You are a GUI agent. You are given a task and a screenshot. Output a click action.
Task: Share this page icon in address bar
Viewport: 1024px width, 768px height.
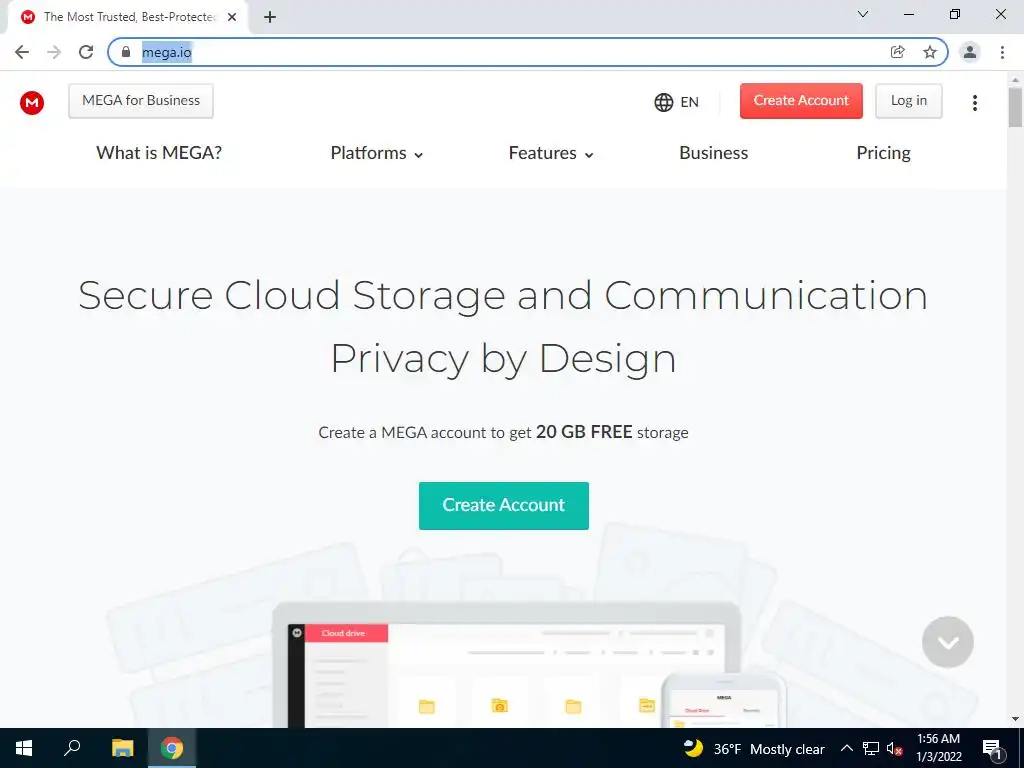click(898, 52)
